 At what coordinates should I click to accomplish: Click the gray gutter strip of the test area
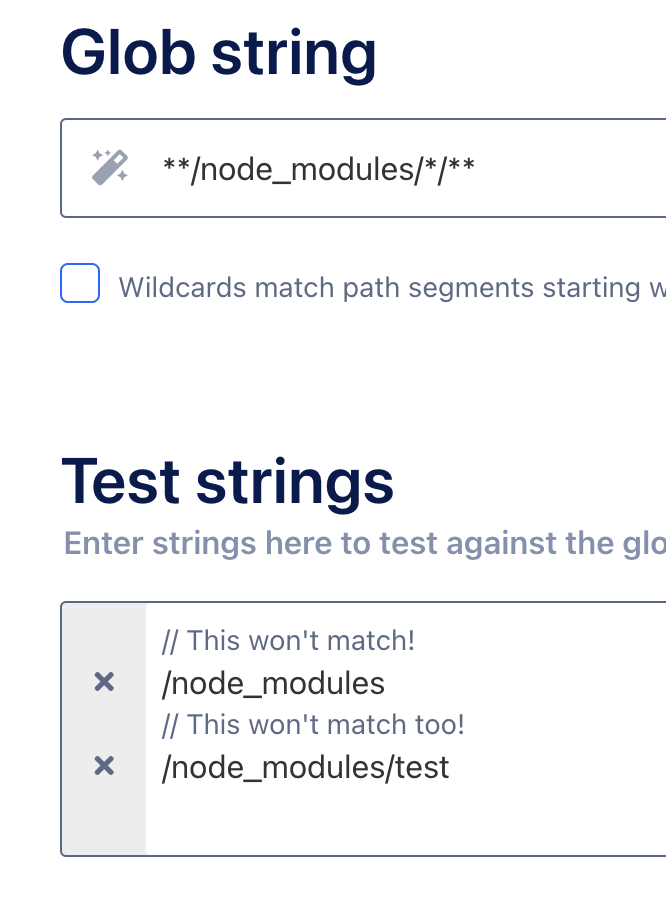103,820
